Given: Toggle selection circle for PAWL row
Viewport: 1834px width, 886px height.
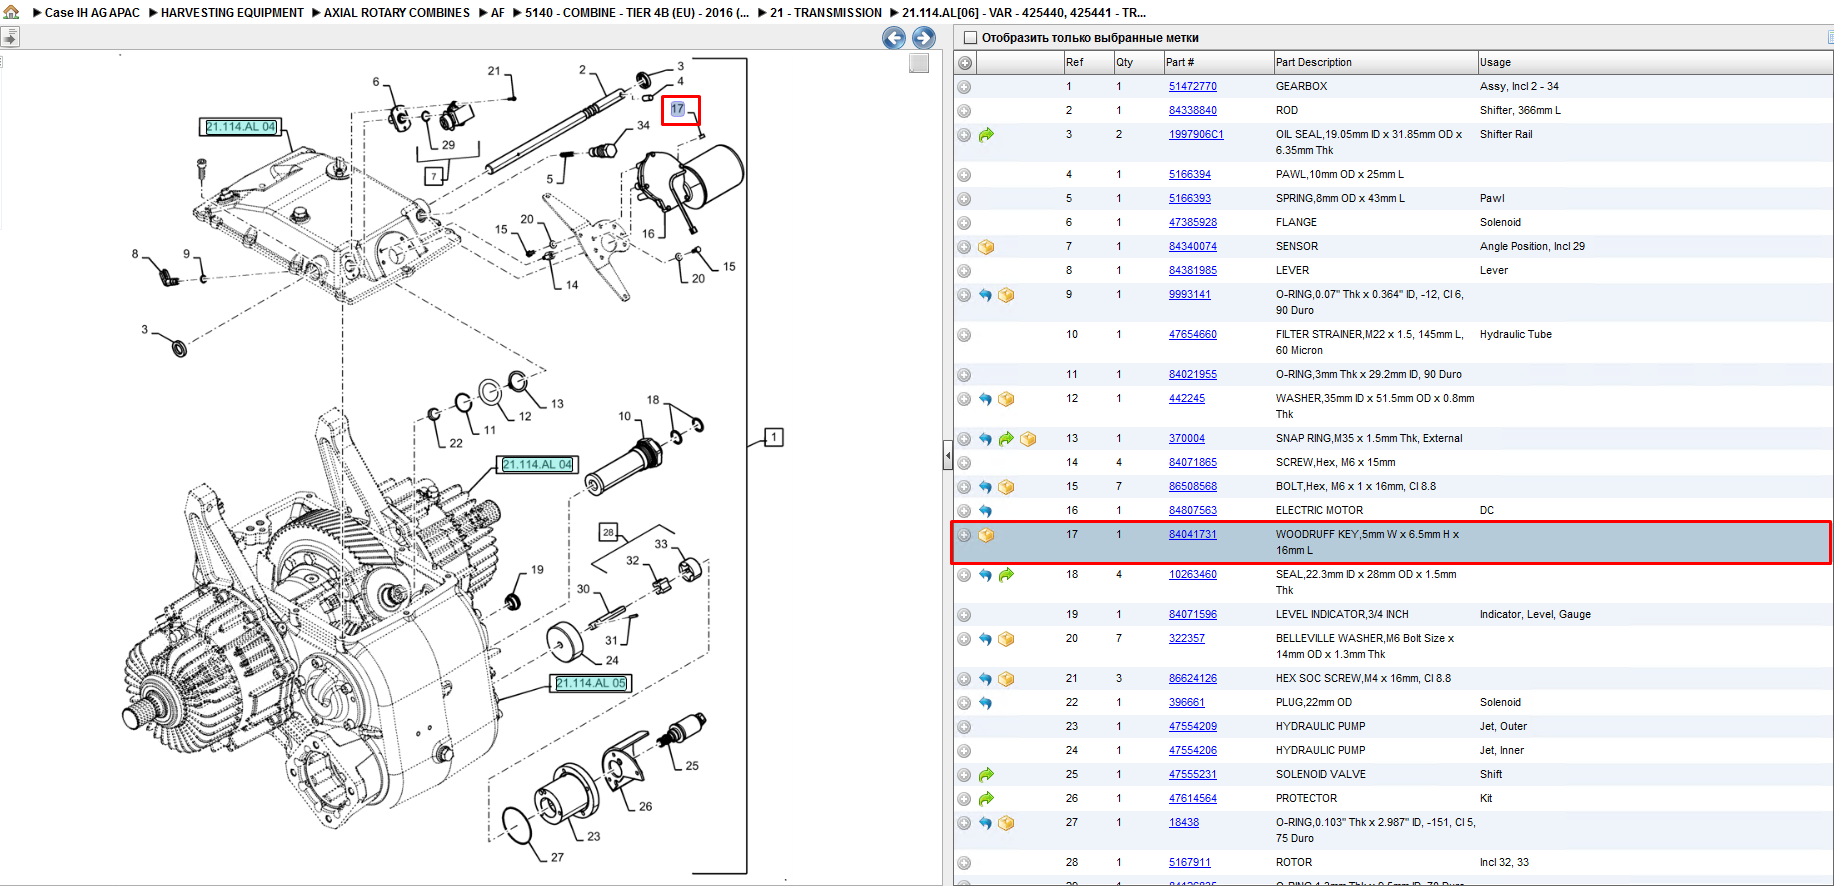Looking at the screenshot, I should click(964, 175).
